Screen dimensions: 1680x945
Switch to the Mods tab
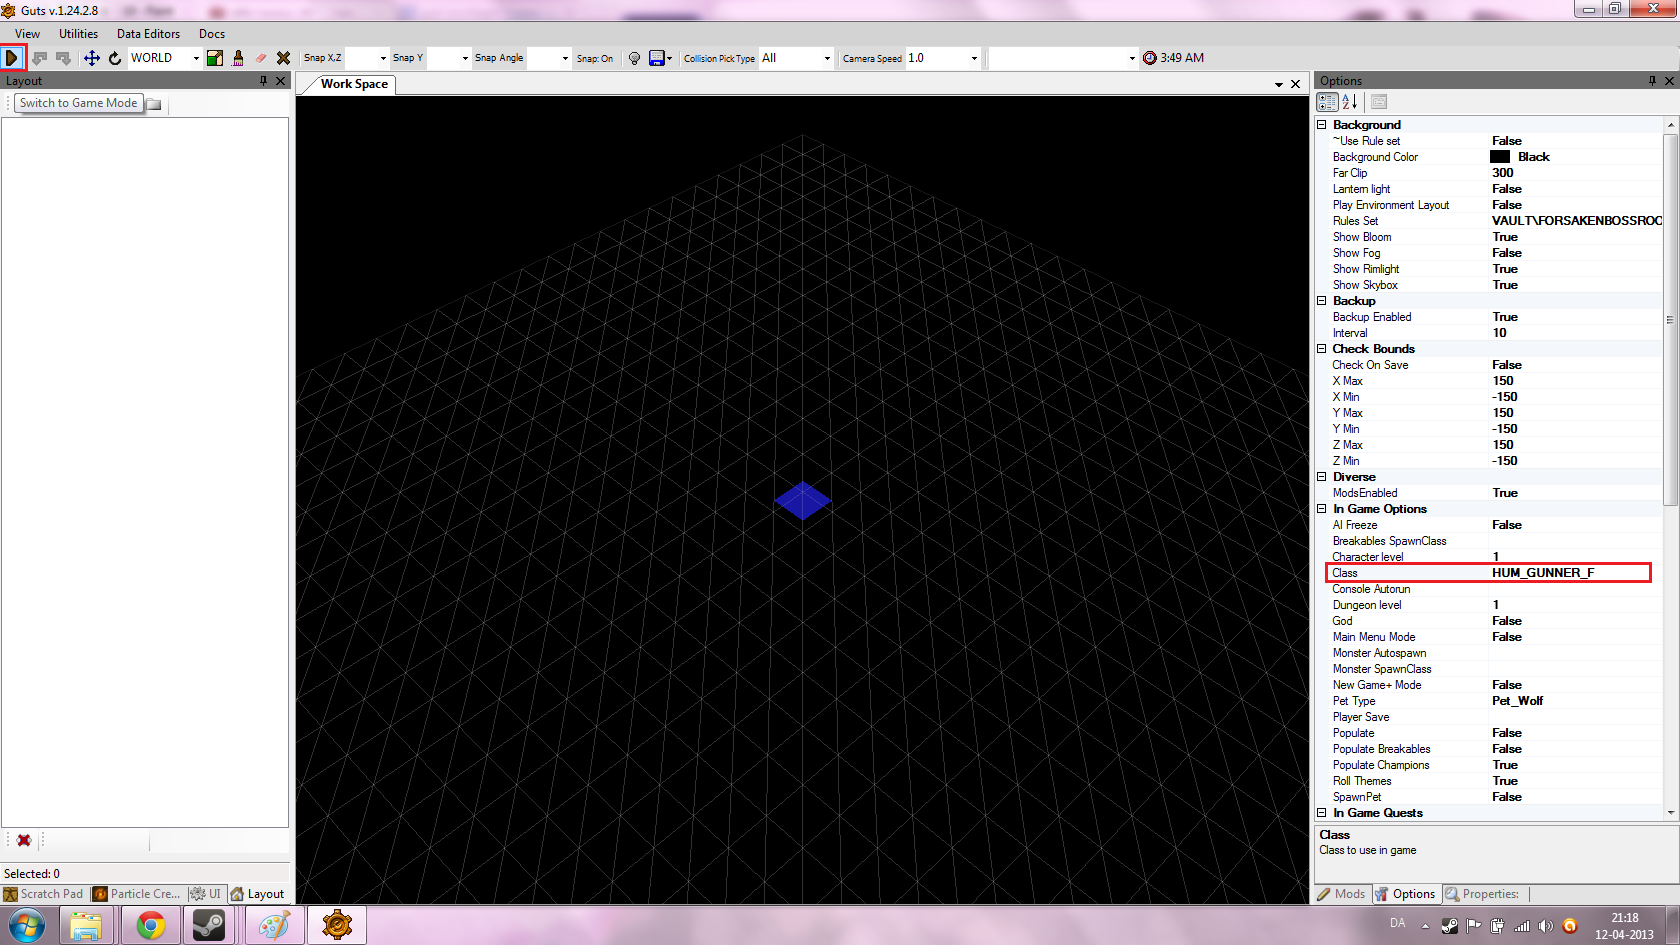(1342, 894)
